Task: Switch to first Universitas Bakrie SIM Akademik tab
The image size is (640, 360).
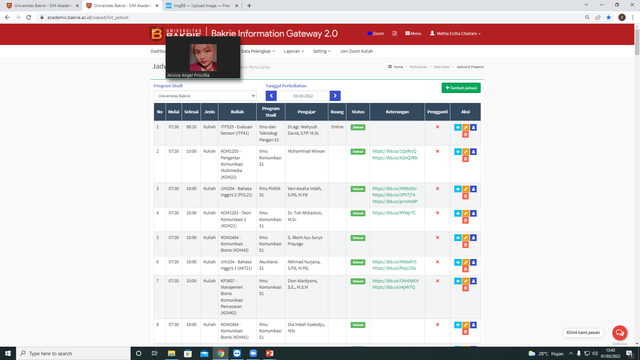Action: 42,6
